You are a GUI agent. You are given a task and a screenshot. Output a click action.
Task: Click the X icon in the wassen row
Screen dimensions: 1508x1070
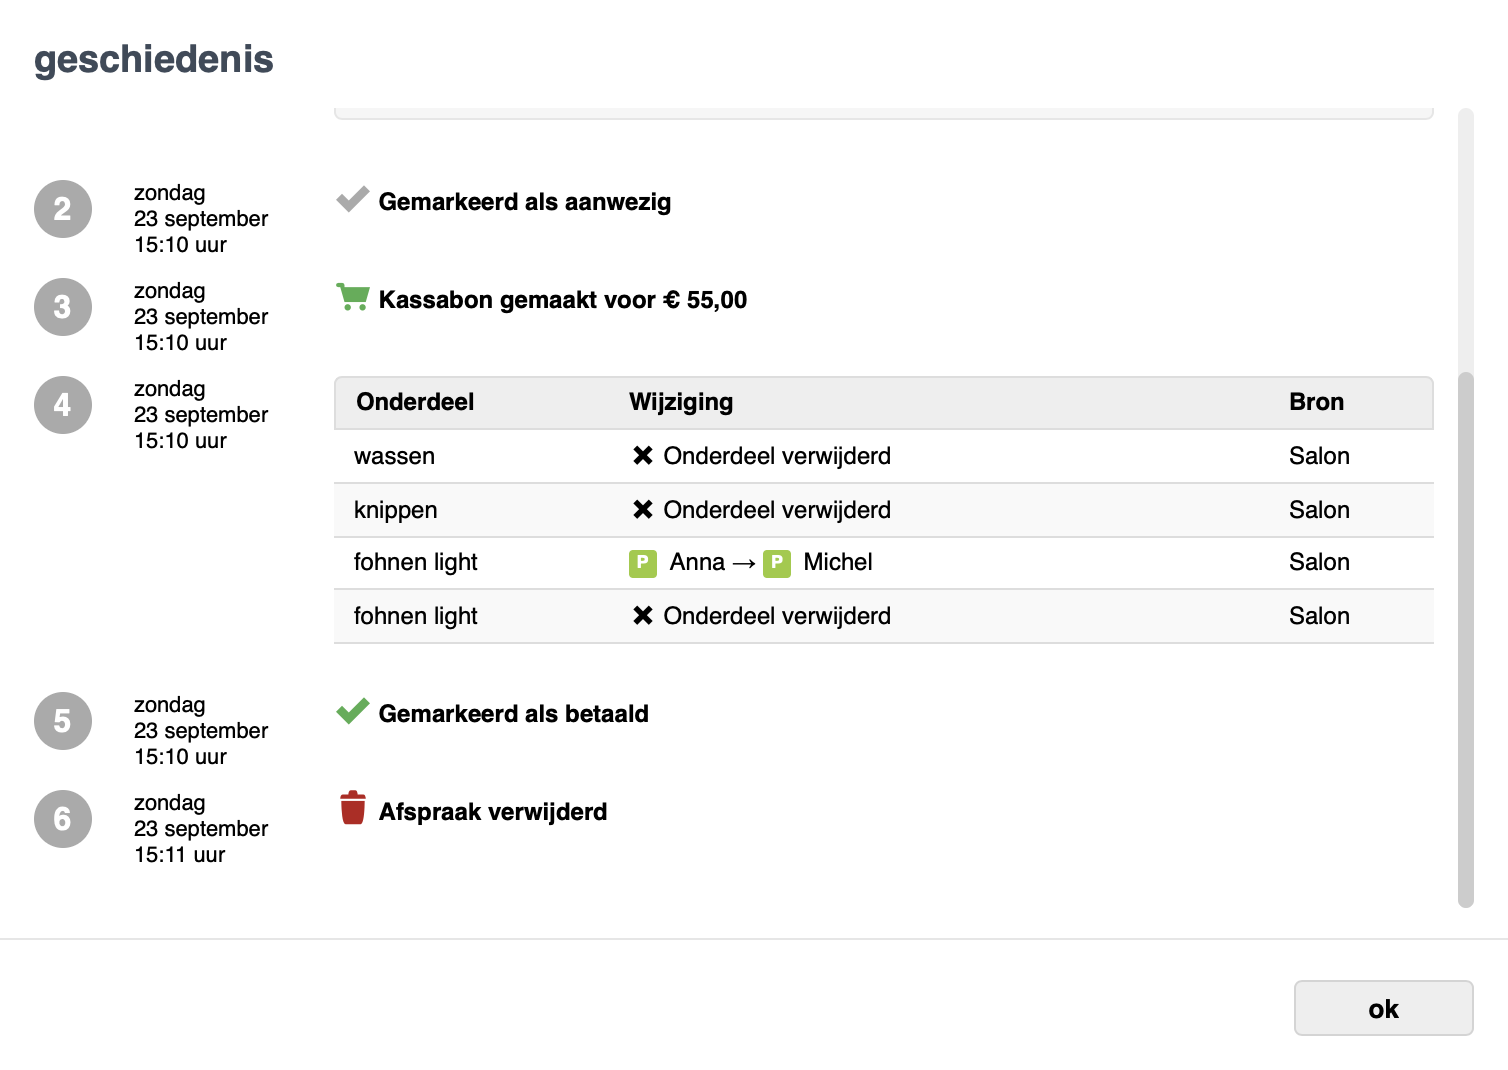(x=643, y=456)
